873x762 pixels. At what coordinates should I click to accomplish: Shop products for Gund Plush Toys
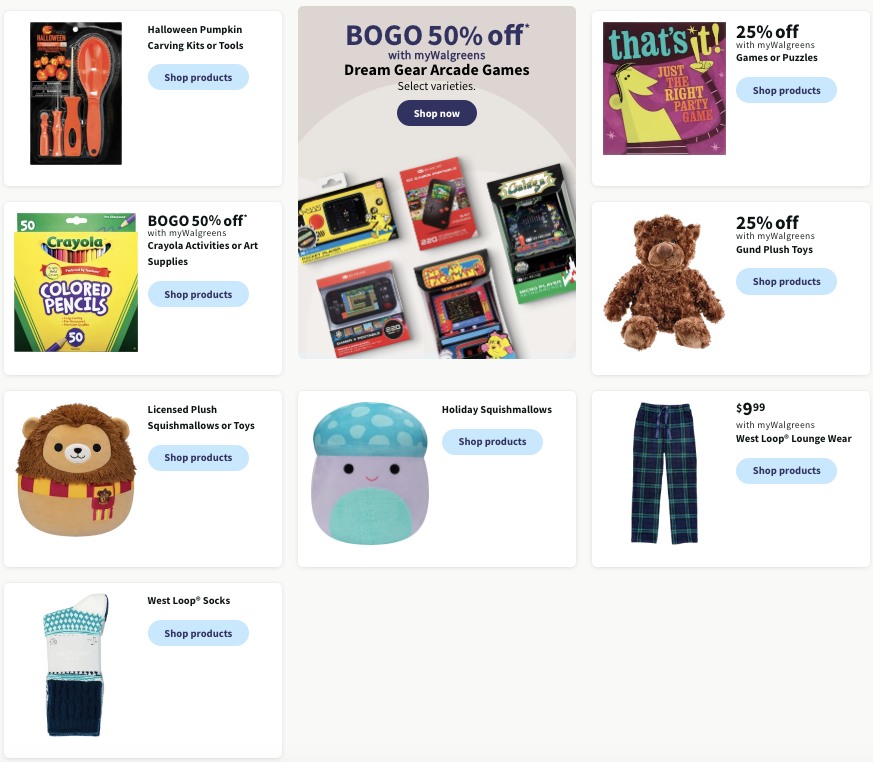pyautogui.click(x=786, y=282)
